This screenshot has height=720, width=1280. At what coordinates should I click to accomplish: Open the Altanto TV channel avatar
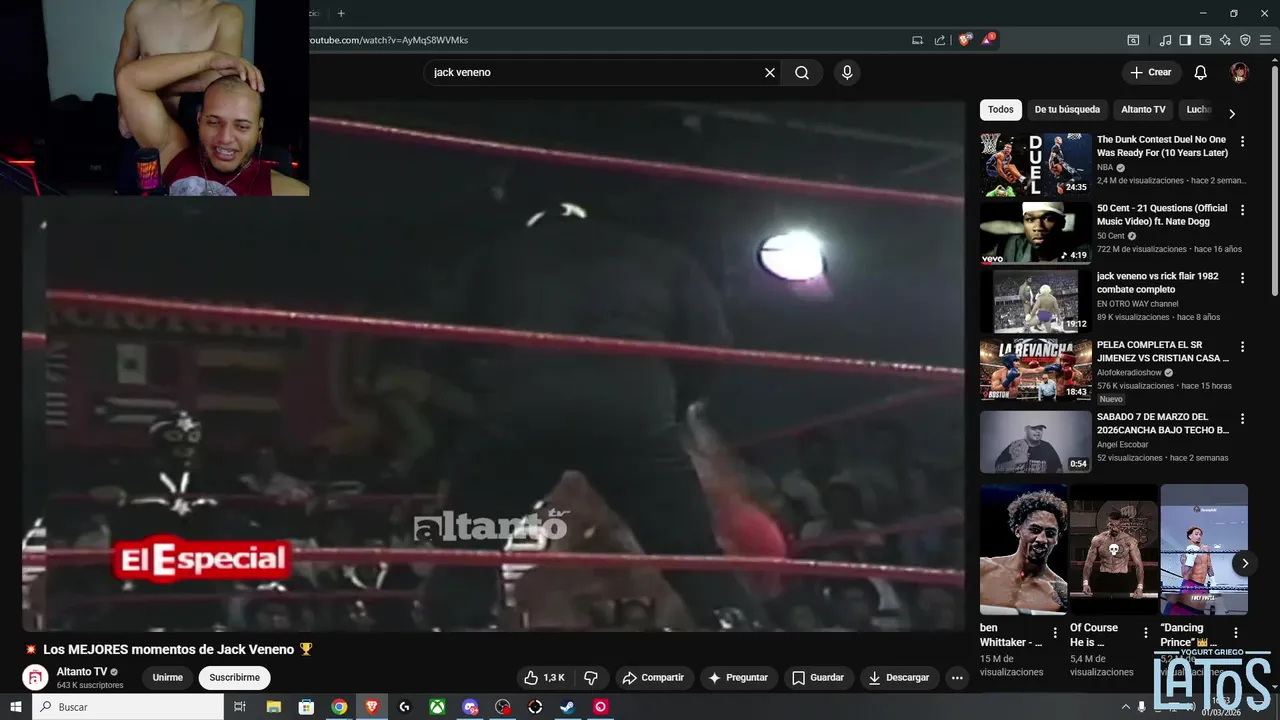[35, 678]
